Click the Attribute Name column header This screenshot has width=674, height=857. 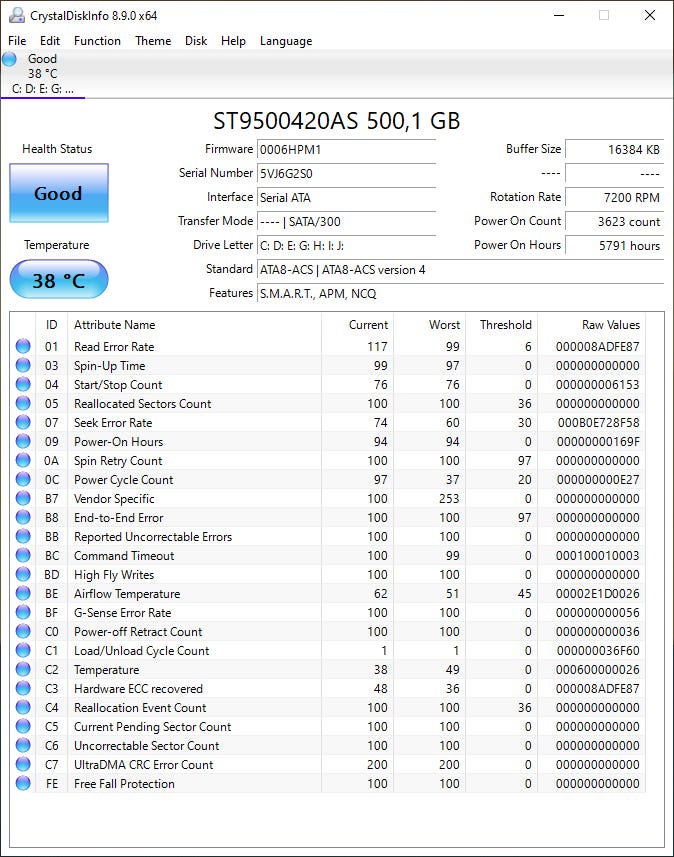coord(115,325)
